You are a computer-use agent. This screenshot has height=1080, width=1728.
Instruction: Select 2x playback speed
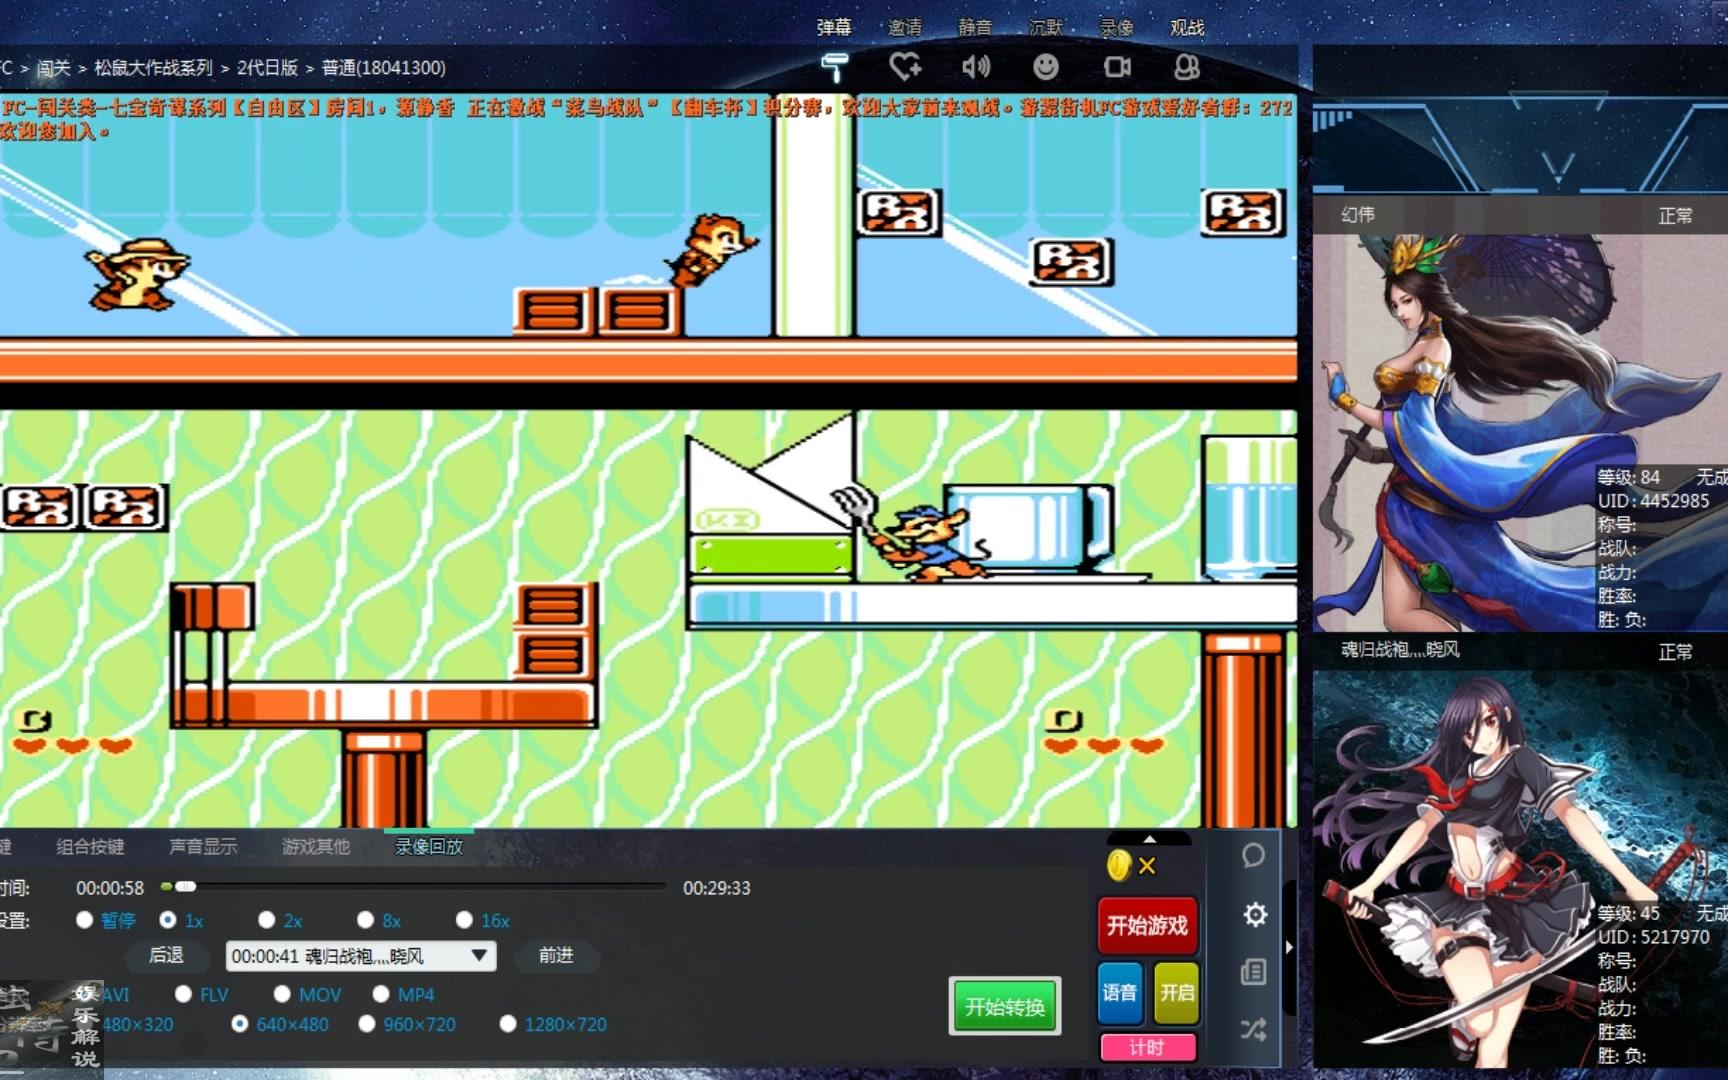(x=266, y=920)
